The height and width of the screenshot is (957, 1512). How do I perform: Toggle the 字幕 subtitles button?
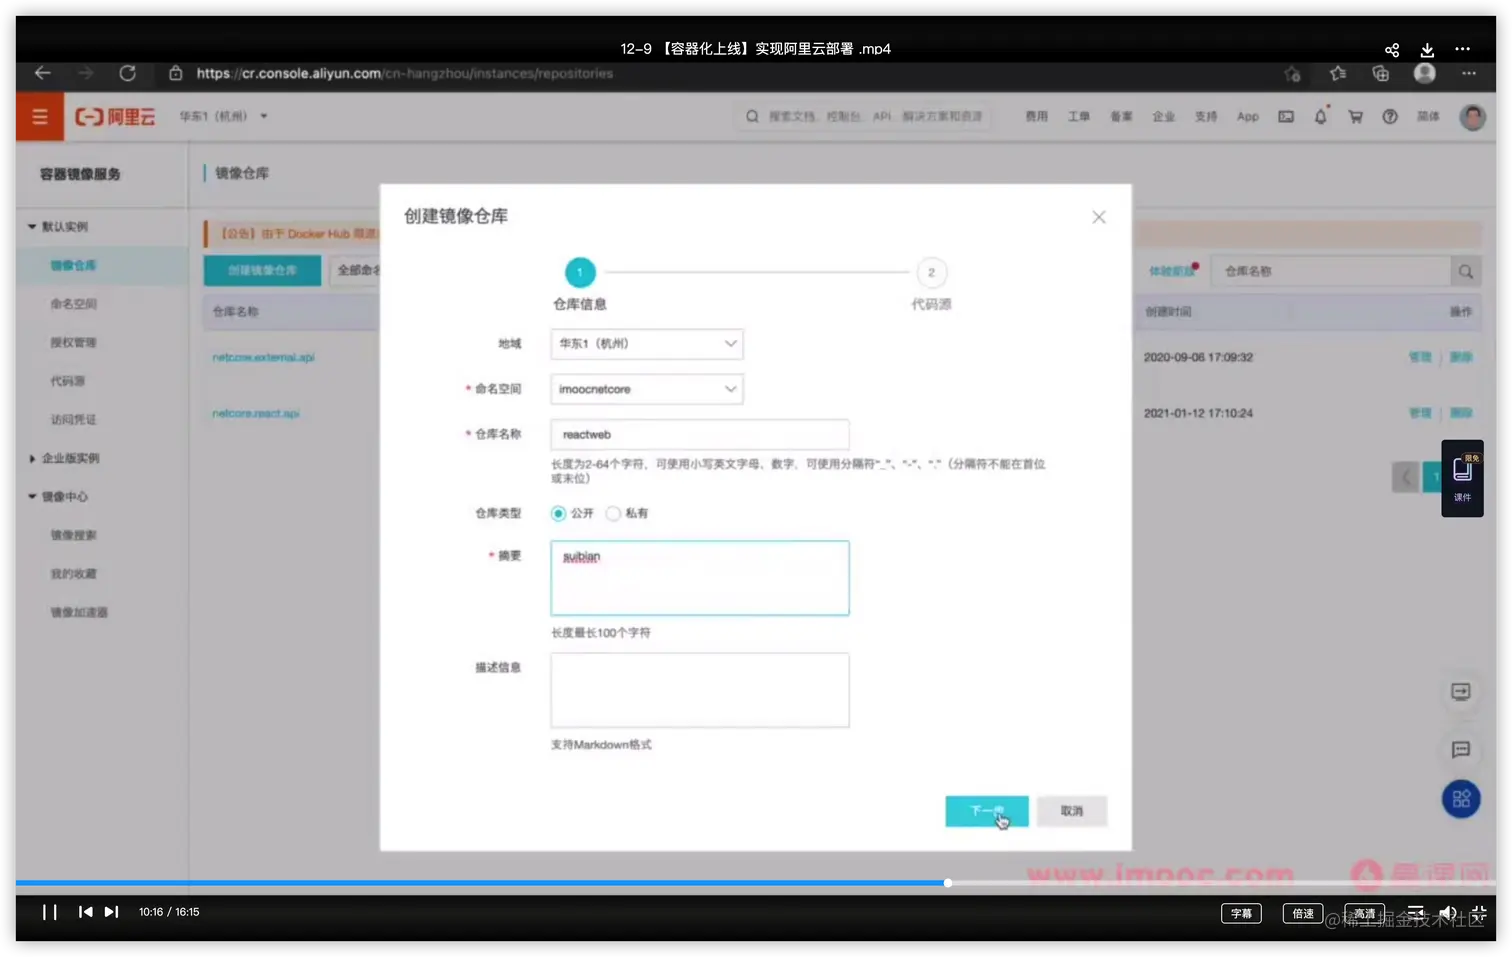tap(1241, 913)
